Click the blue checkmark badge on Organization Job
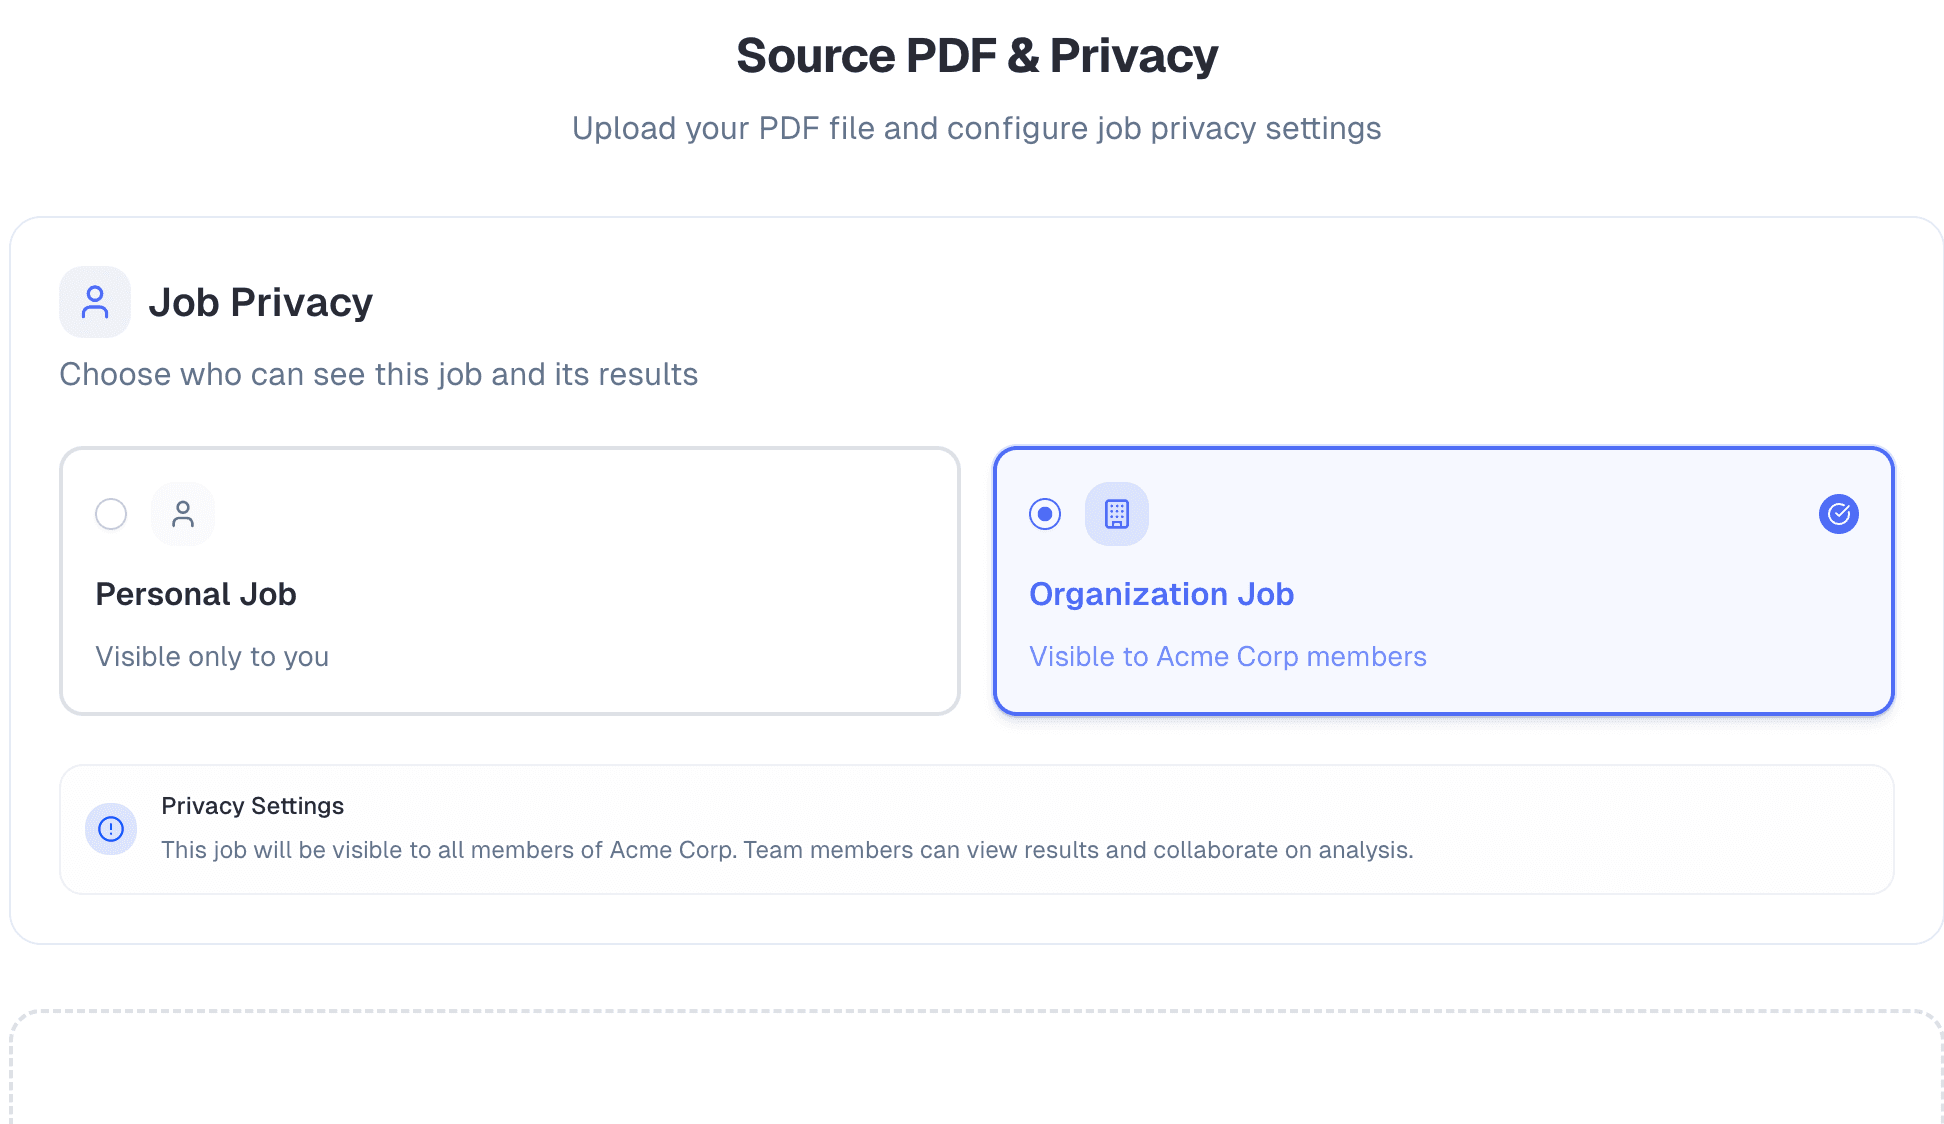The width and height of the screenshot is (1944, 1124). (1838, 514)
